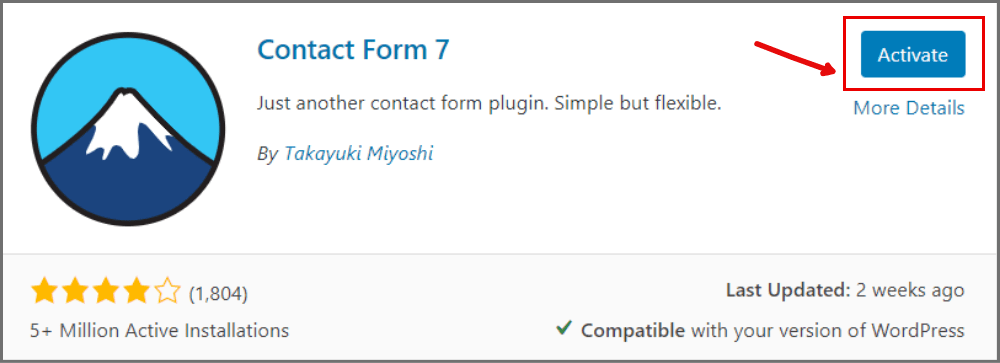Screen dimensions: 1000x363
Task: Click the empty fifth rating star
Action: [x=168, y=292]
